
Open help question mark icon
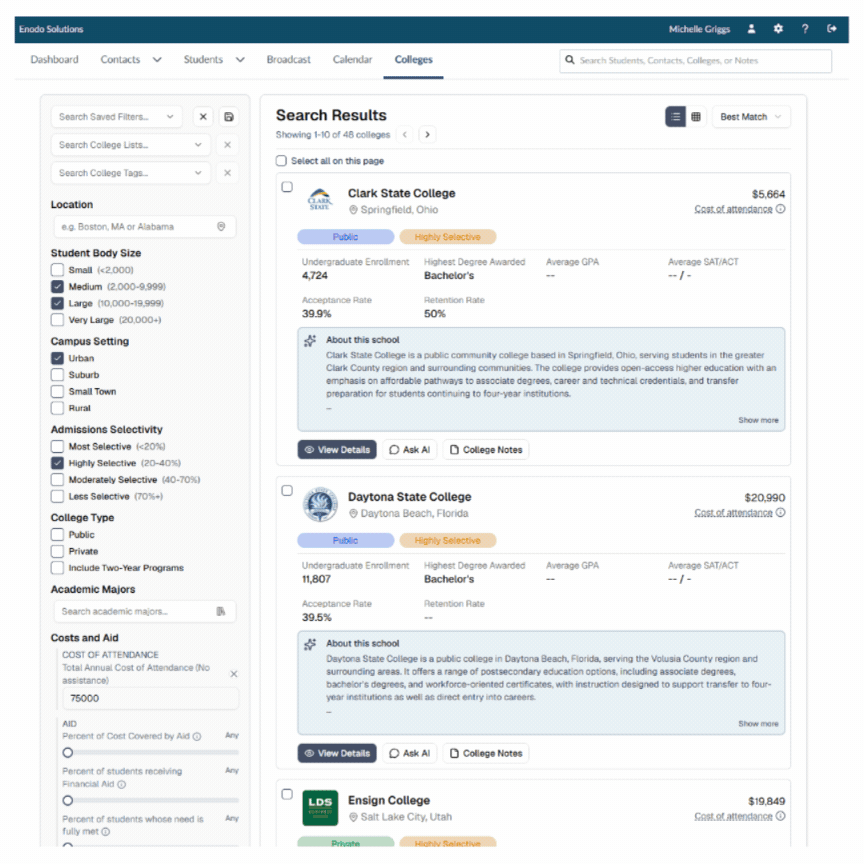805,29
